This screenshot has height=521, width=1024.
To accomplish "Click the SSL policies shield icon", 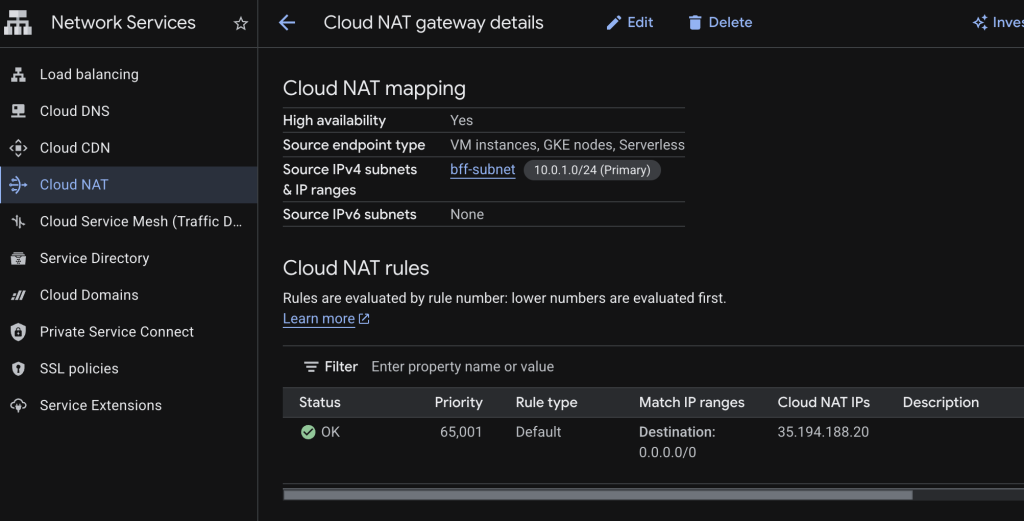I will (18, 369).
